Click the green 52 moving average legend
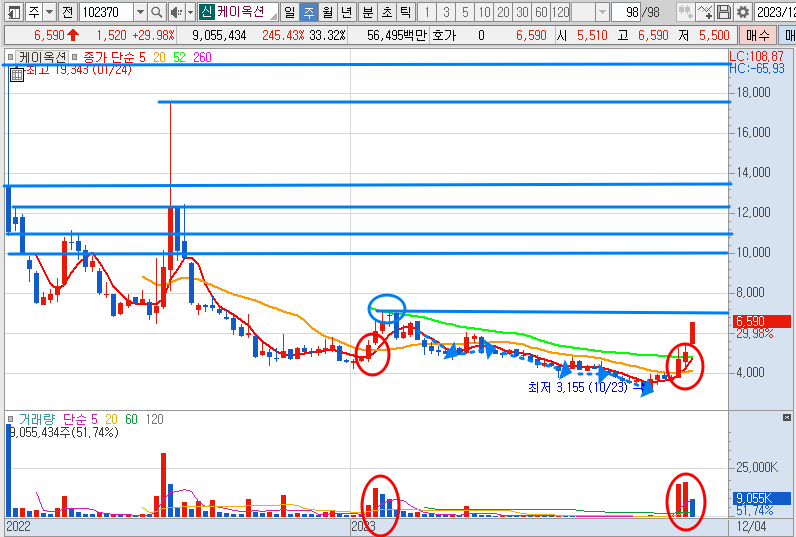This screenshot has width=796, height=537. (179, 57)
